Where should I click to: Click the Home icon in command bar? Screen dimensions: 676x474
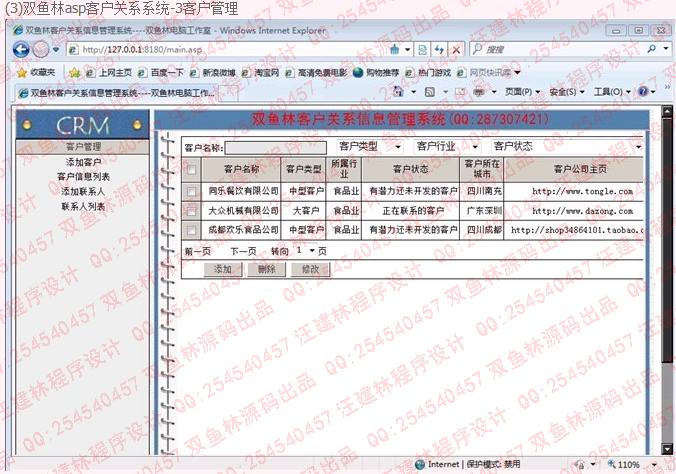tap(398, 91)
